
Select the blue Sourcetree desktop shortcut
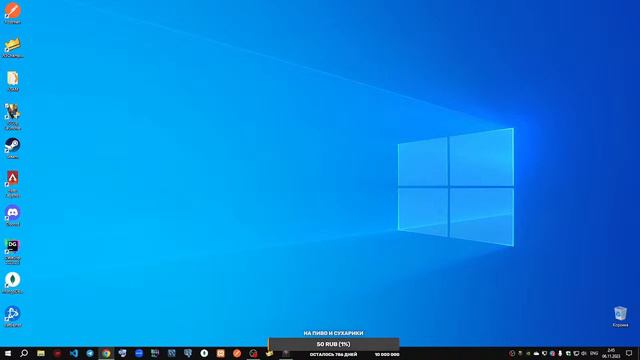(13, 317)
